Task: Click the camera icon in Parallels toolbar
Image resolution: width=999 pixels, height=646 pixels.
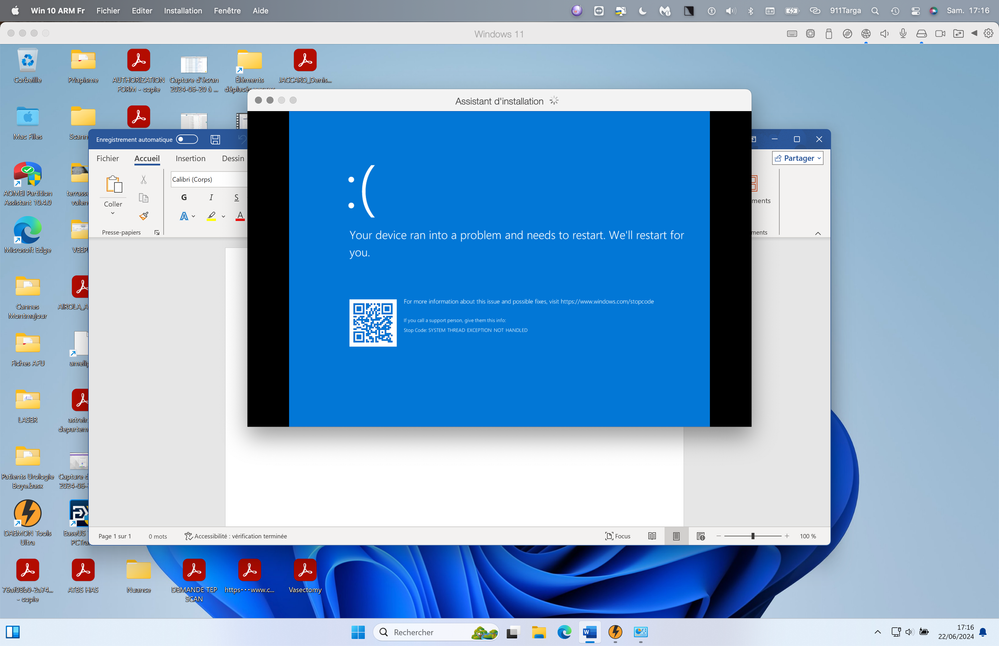Action: [x=940, y=34]
